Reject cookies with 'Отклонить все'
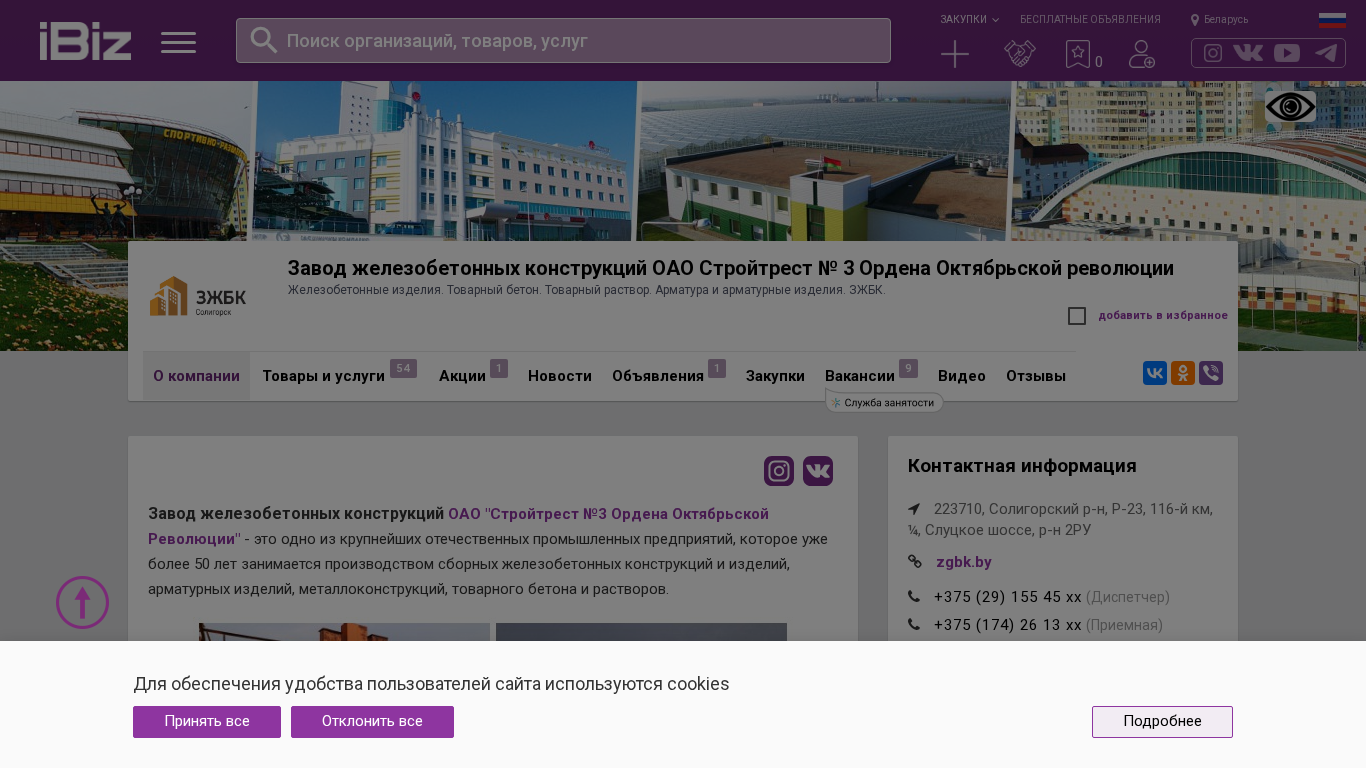Viewport: 1366px width, 768px height. point(372,722)
